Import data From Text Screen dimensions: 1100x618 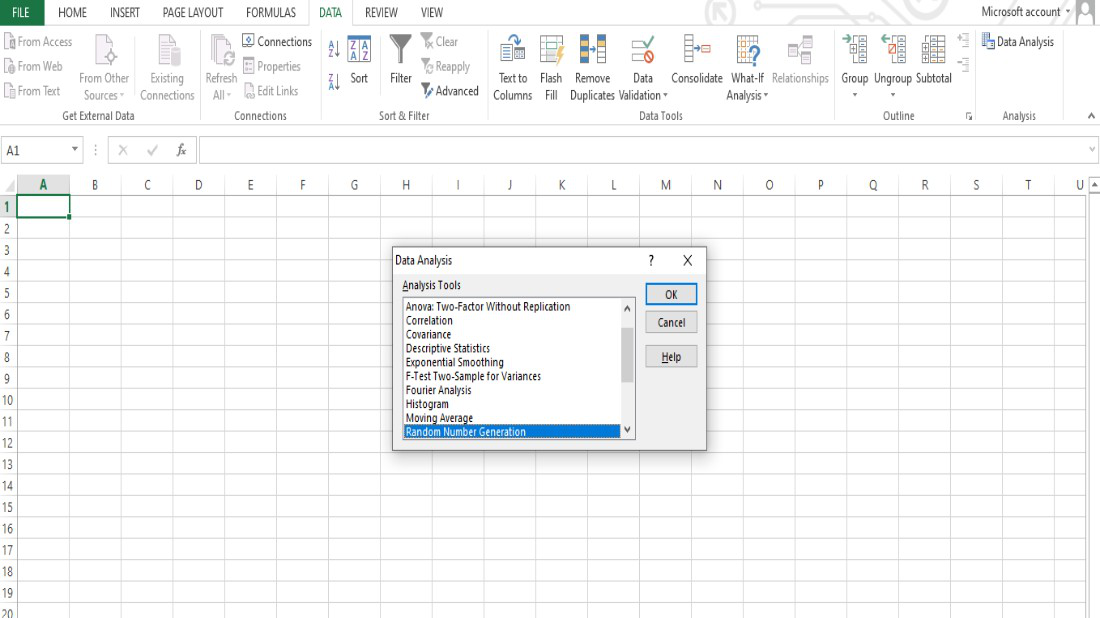32,90
